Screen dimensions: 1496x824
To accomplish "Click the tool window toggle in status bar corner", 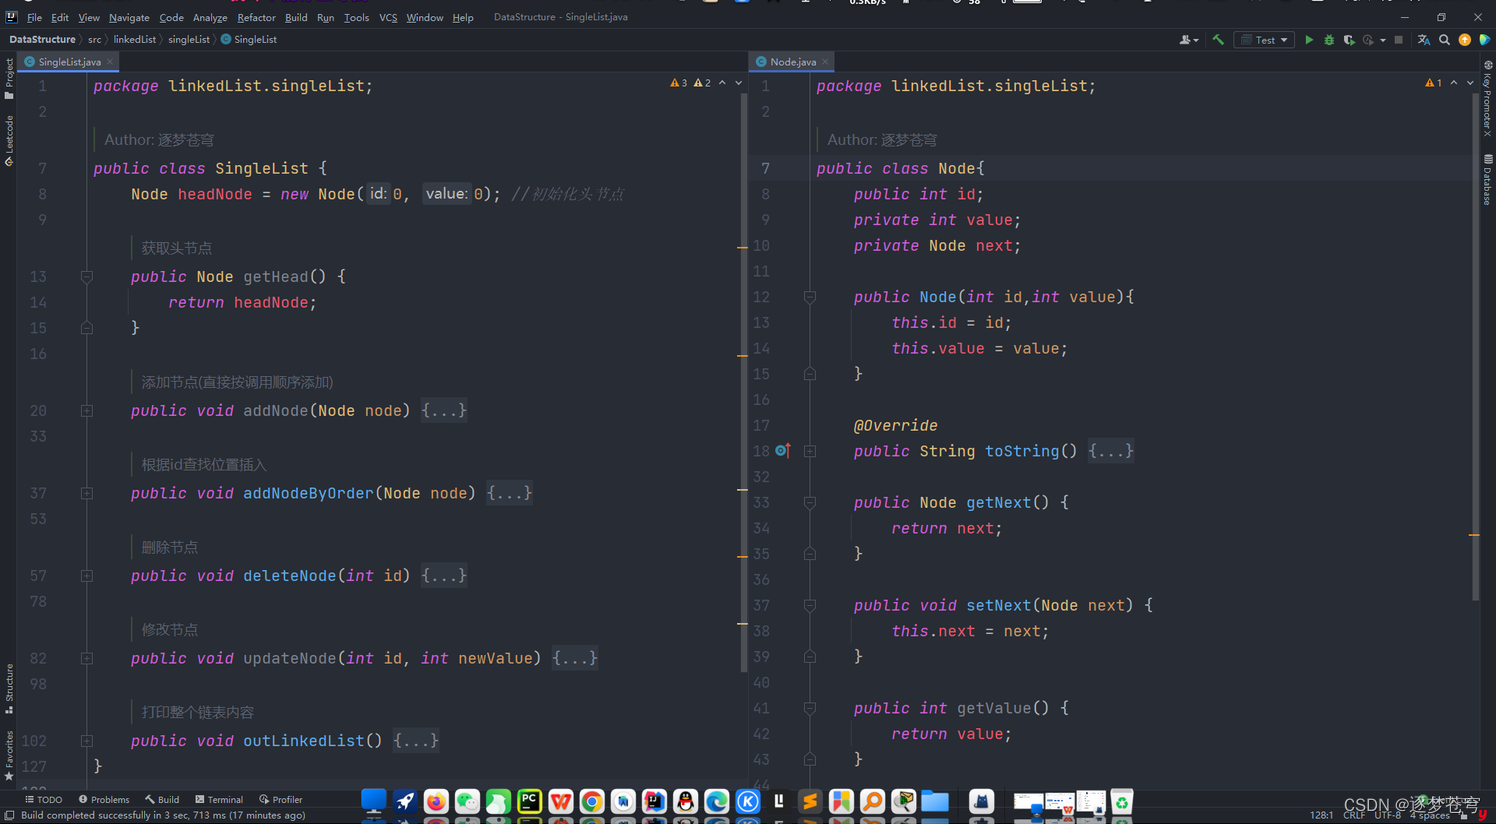I will (x=9, y=816).
